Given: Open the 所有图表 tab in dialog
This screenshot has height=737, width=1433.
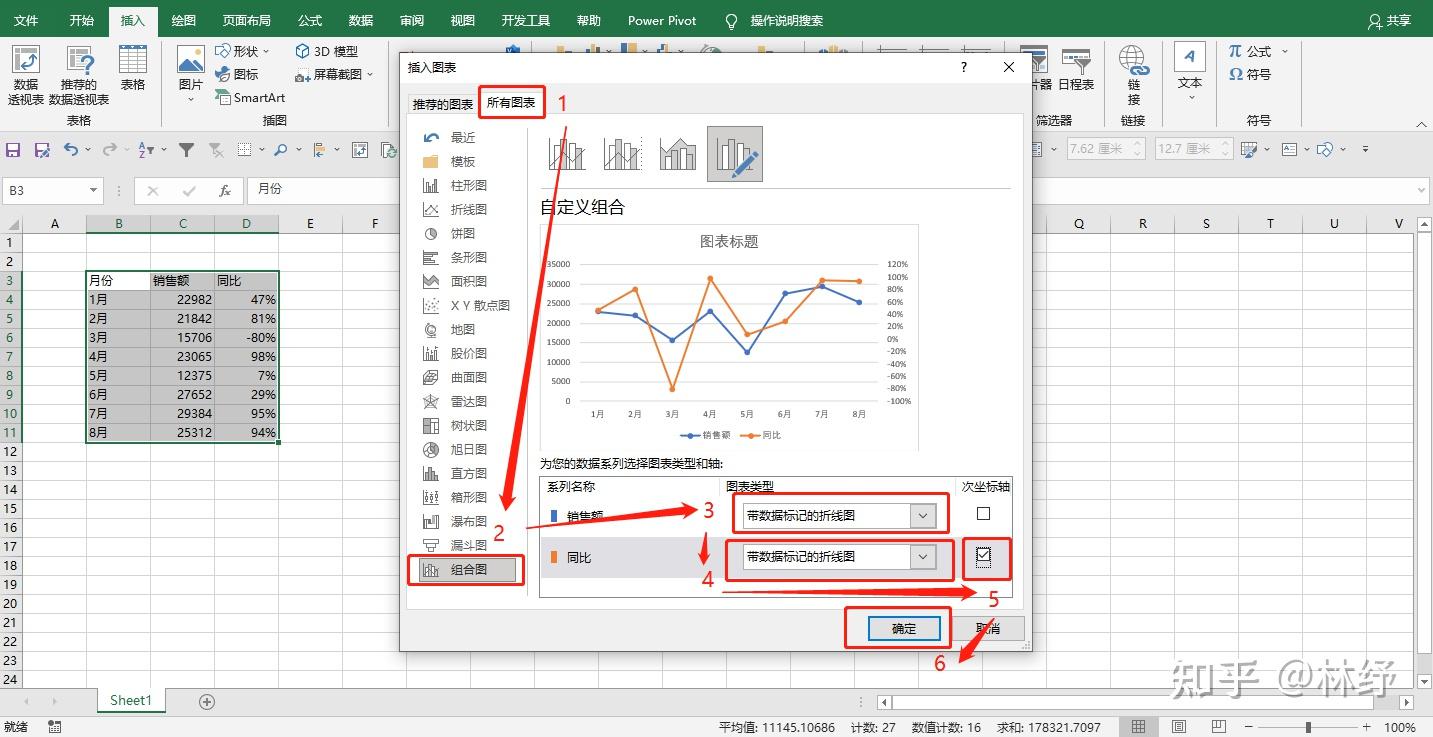Looking at the screenshot, I should [511, 103].
